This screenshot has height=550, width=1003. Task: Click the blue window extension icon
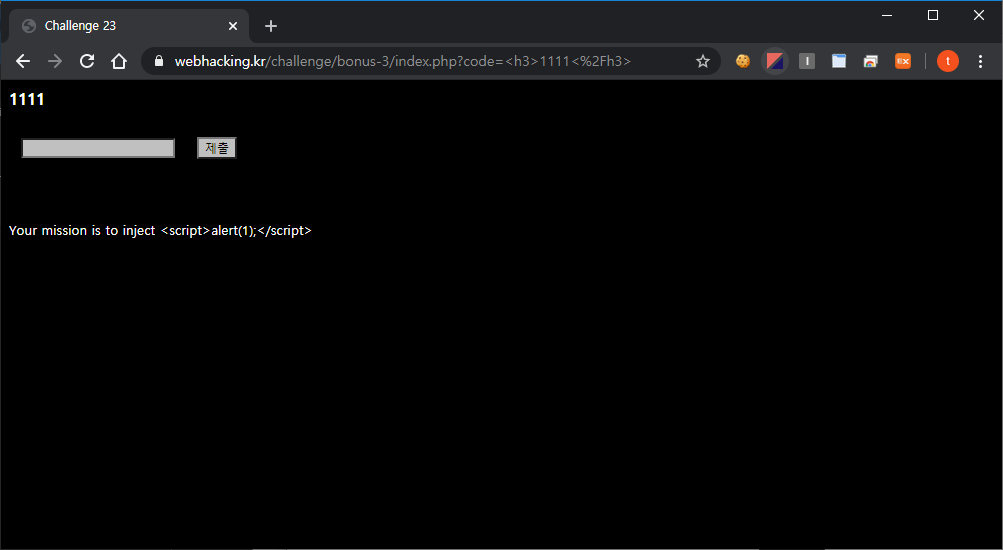click(x=839, y=61)
